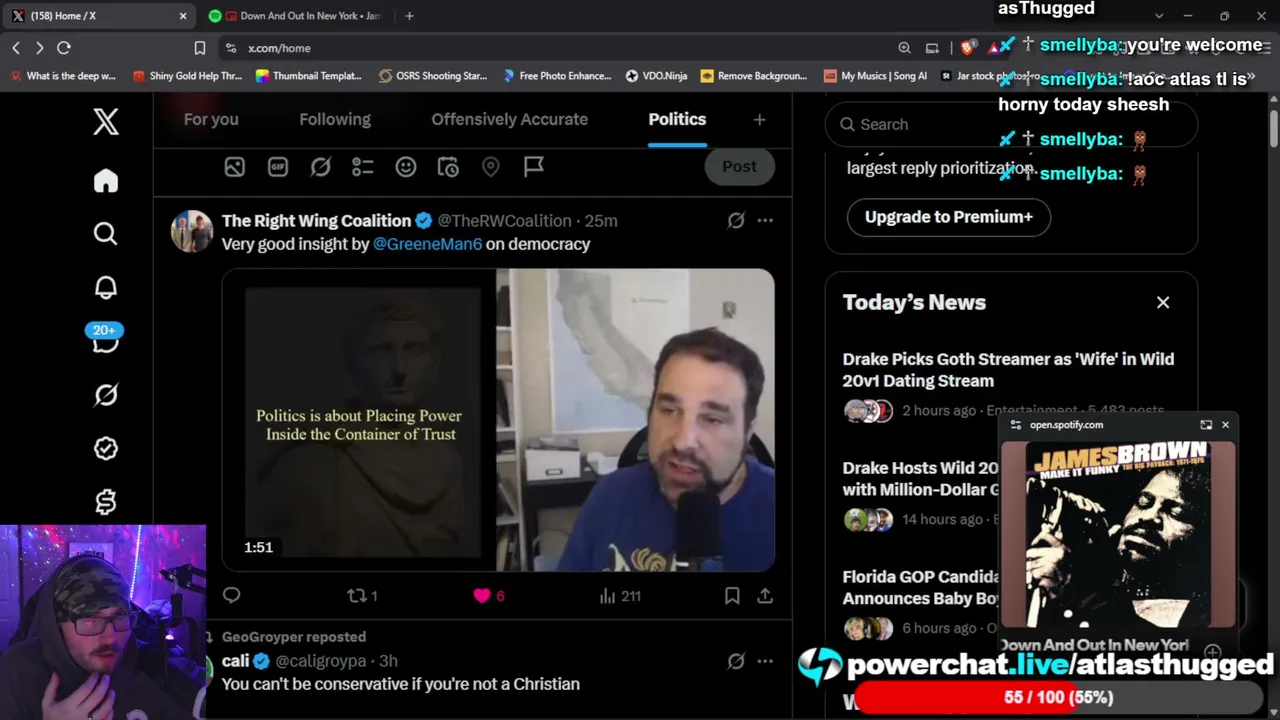
Task: Click the Post button
Action: tap(740, 167)
